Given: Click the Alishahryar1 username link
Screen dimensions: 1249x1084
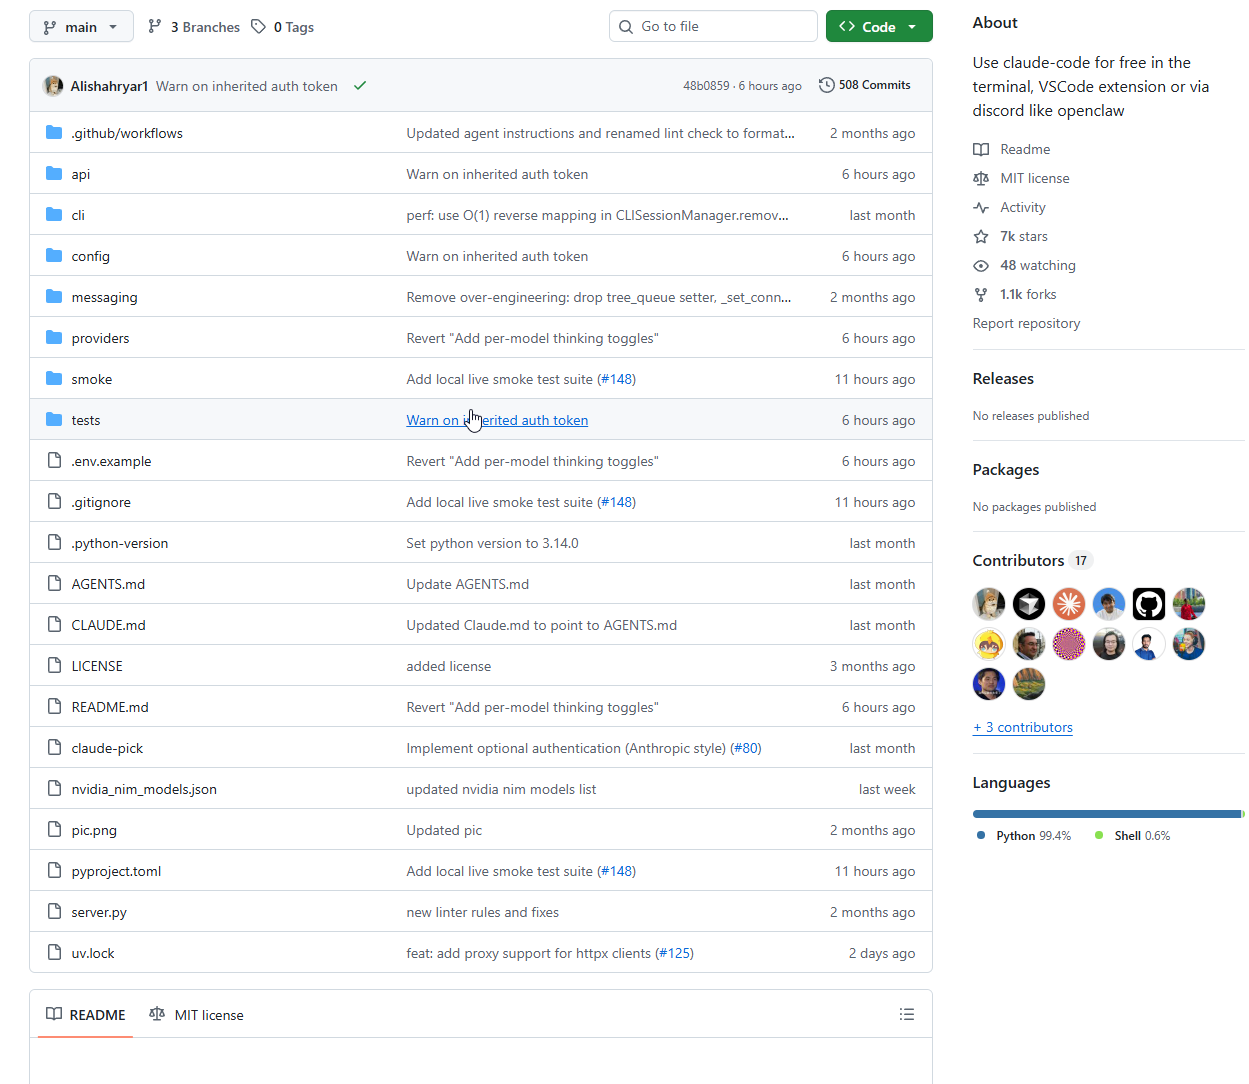Looking at the screenshot, I should click(x=109, y=86).
